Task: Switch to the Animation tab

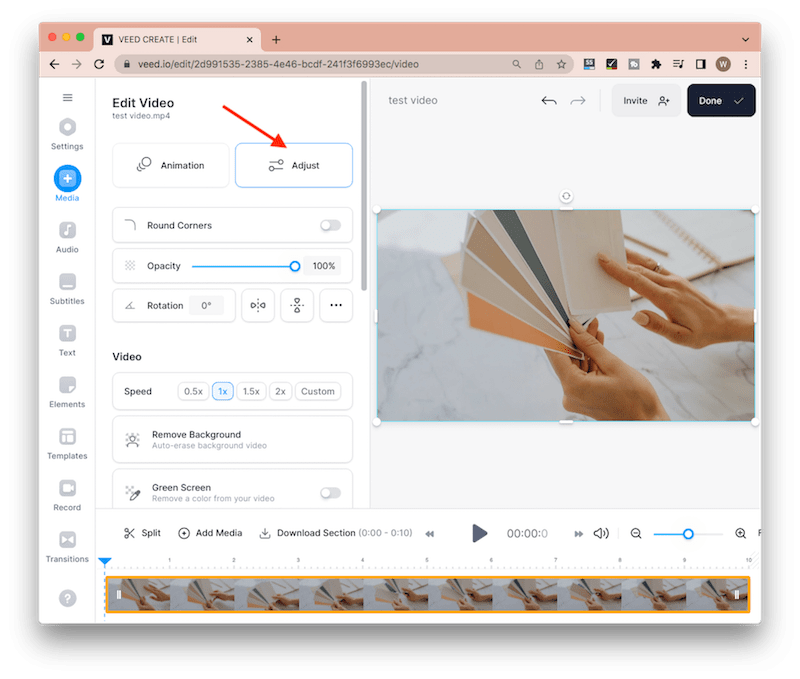Action: (x=171, y=165)
